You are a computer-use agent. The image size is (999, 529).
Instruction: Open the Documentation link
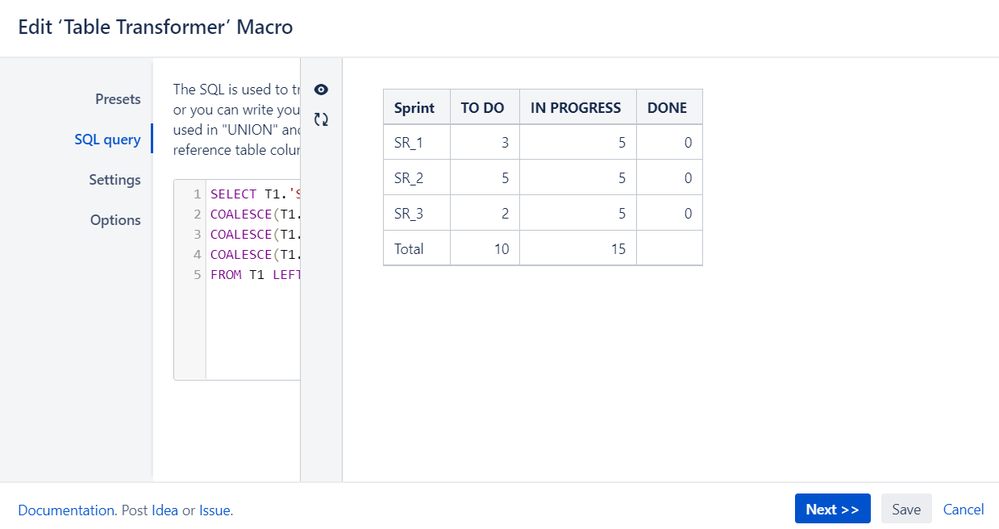point(67,510)
